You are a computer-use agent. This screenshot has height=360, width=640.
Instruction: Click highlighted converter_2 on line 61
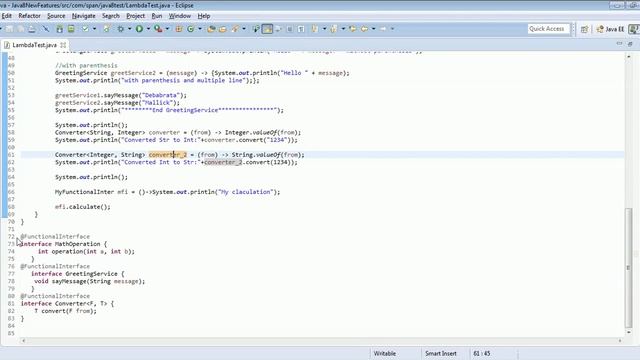click(168, 155)
